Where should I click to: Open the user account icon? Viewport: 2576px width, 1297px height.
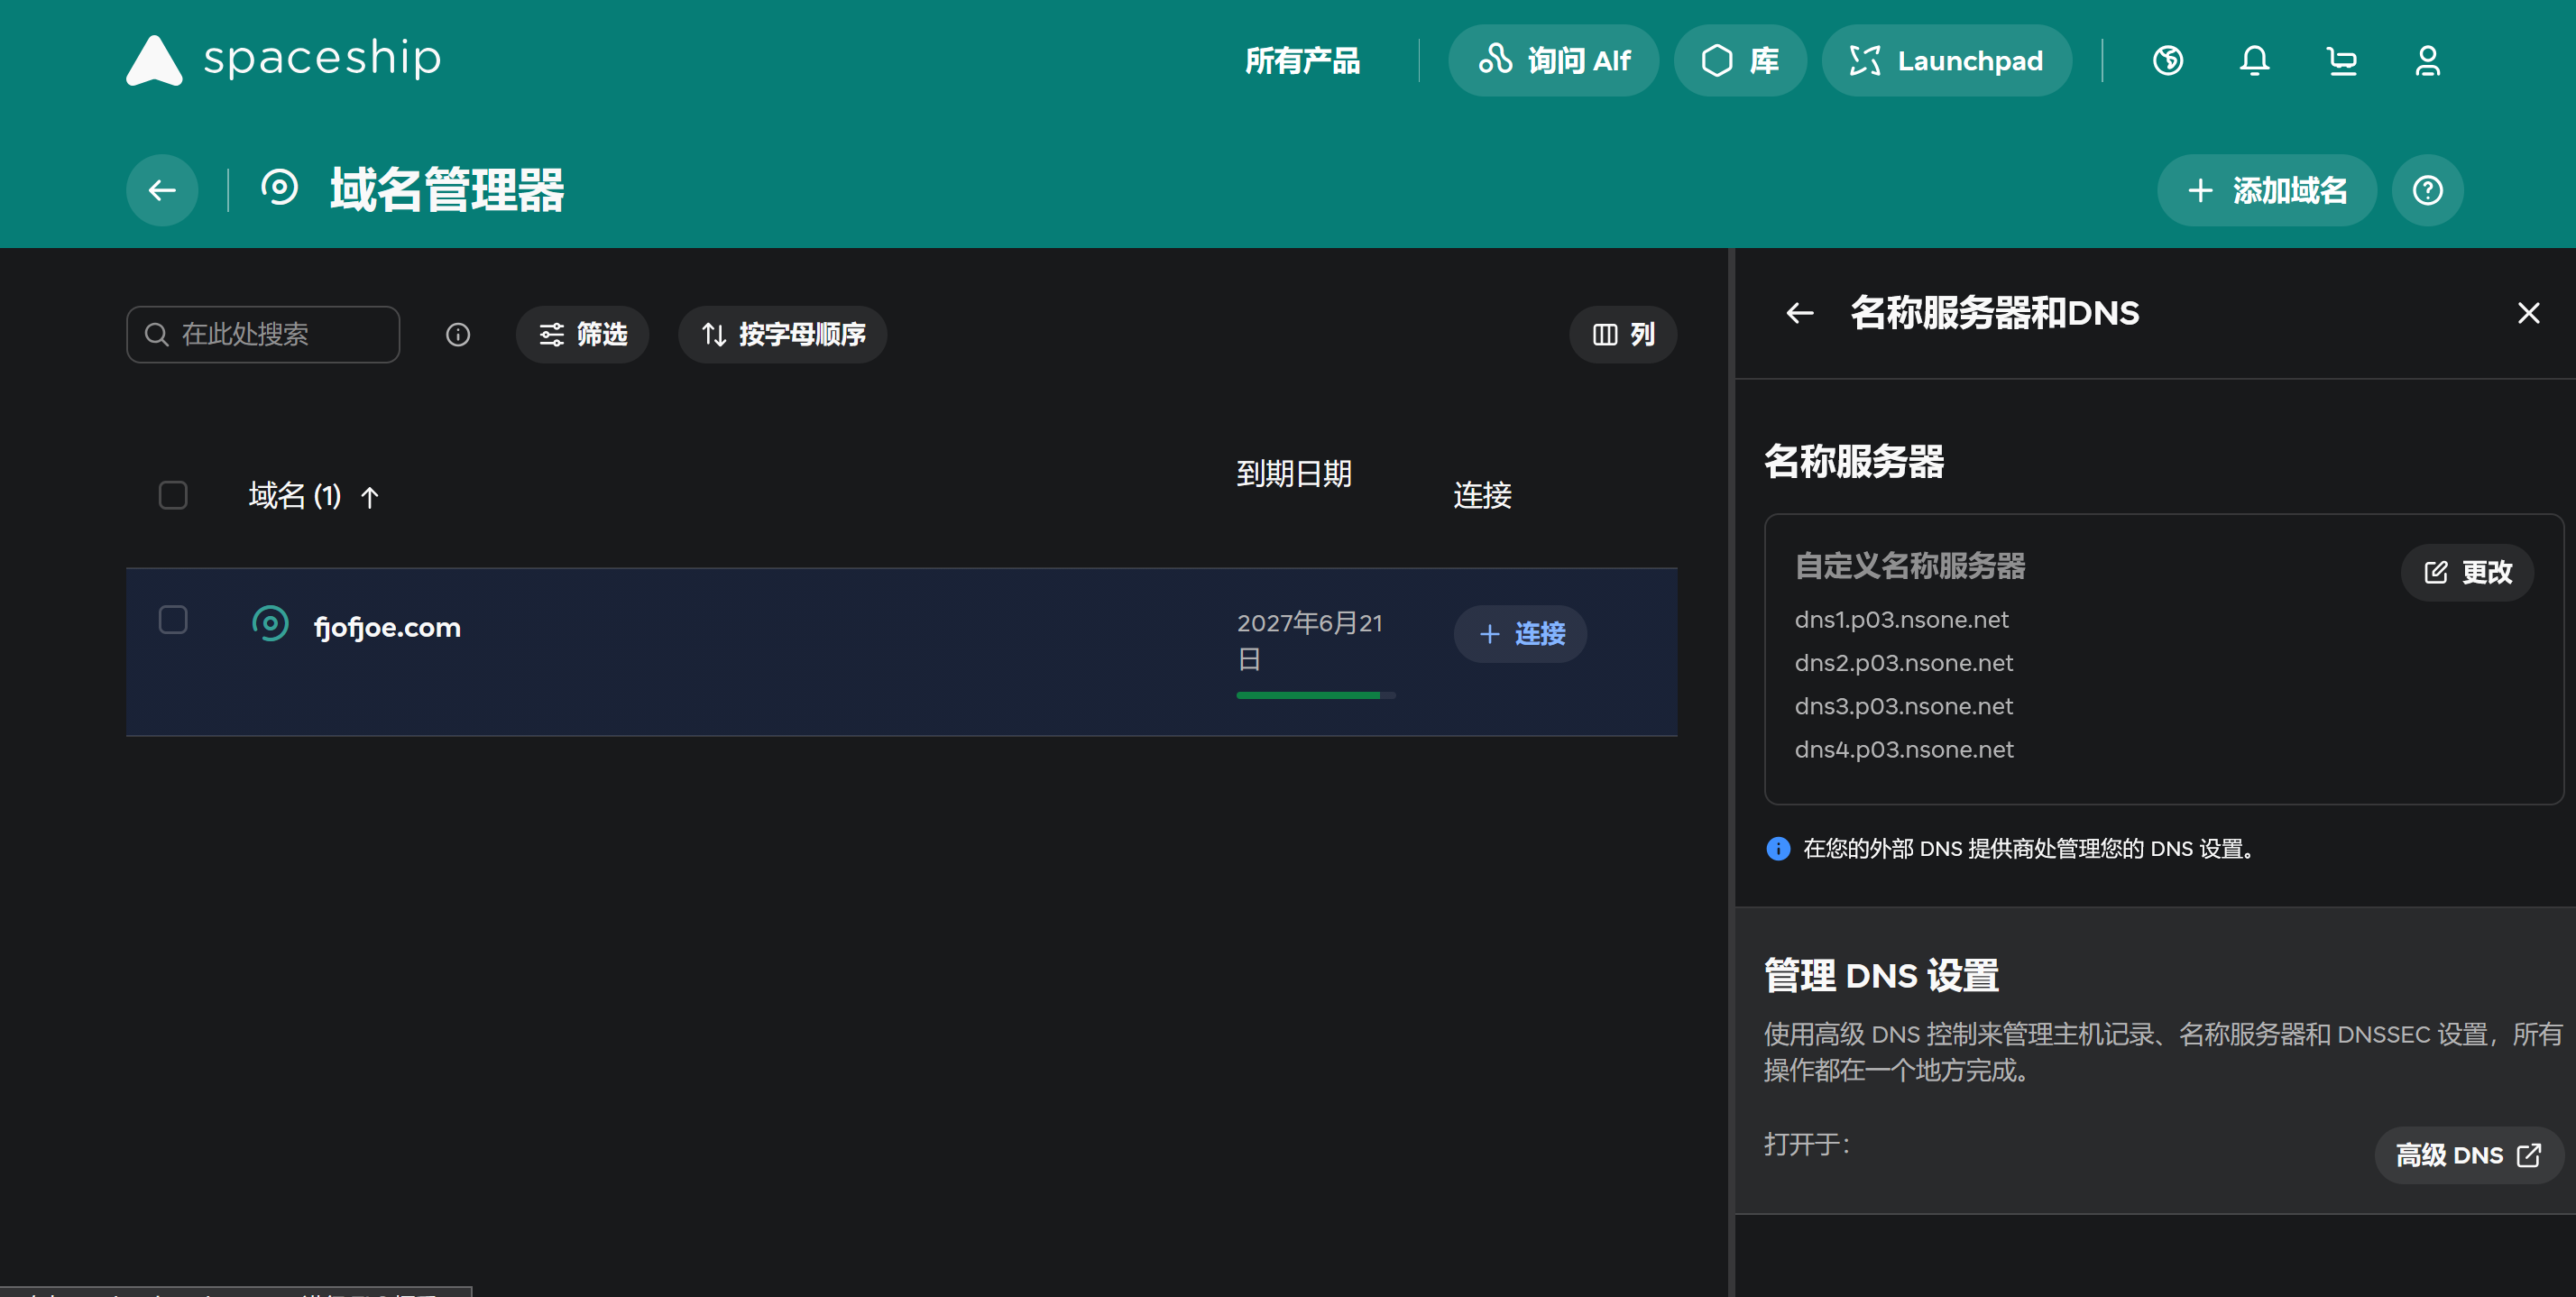point(2428,61)
